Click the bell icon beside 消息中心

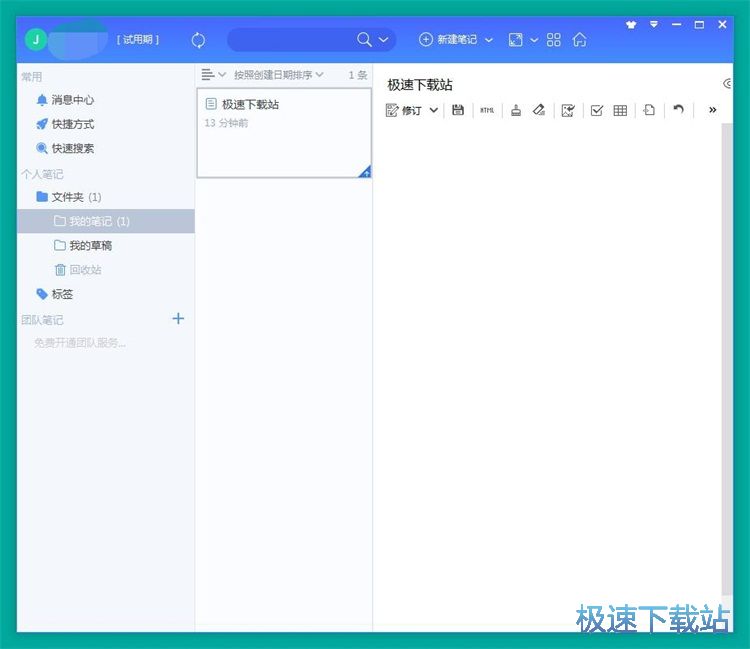[x=42, y=100]
